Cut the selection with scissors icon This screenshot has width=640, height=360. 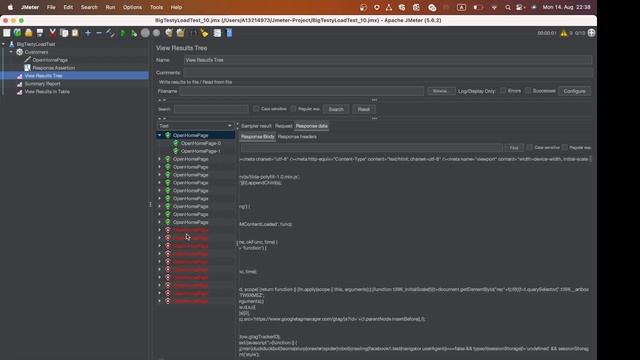point(52,33)
